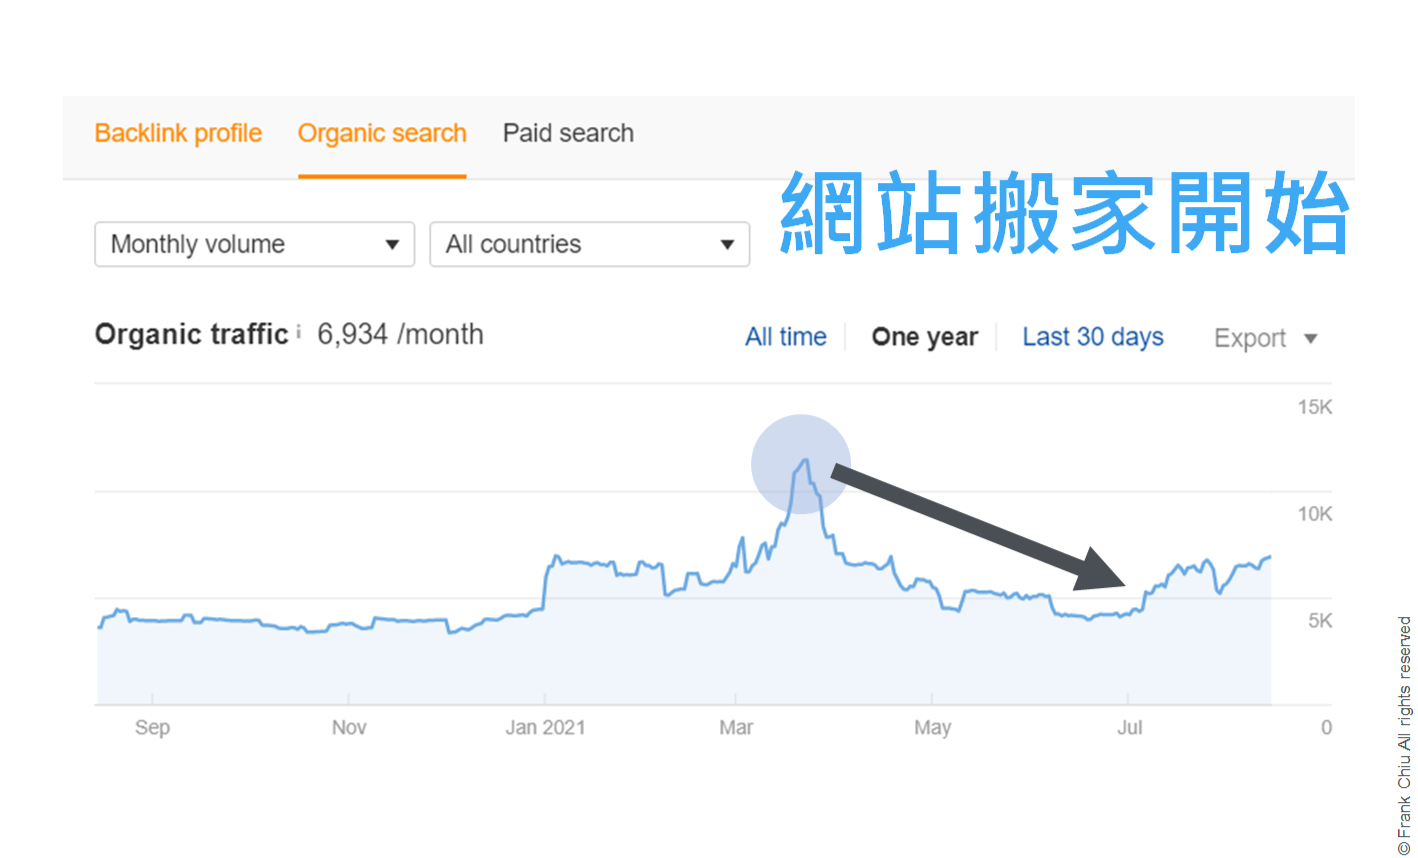Click the All countries dropdown caret arrow
This screenshot has height=858, width=1418.
[x=728, y=244]
